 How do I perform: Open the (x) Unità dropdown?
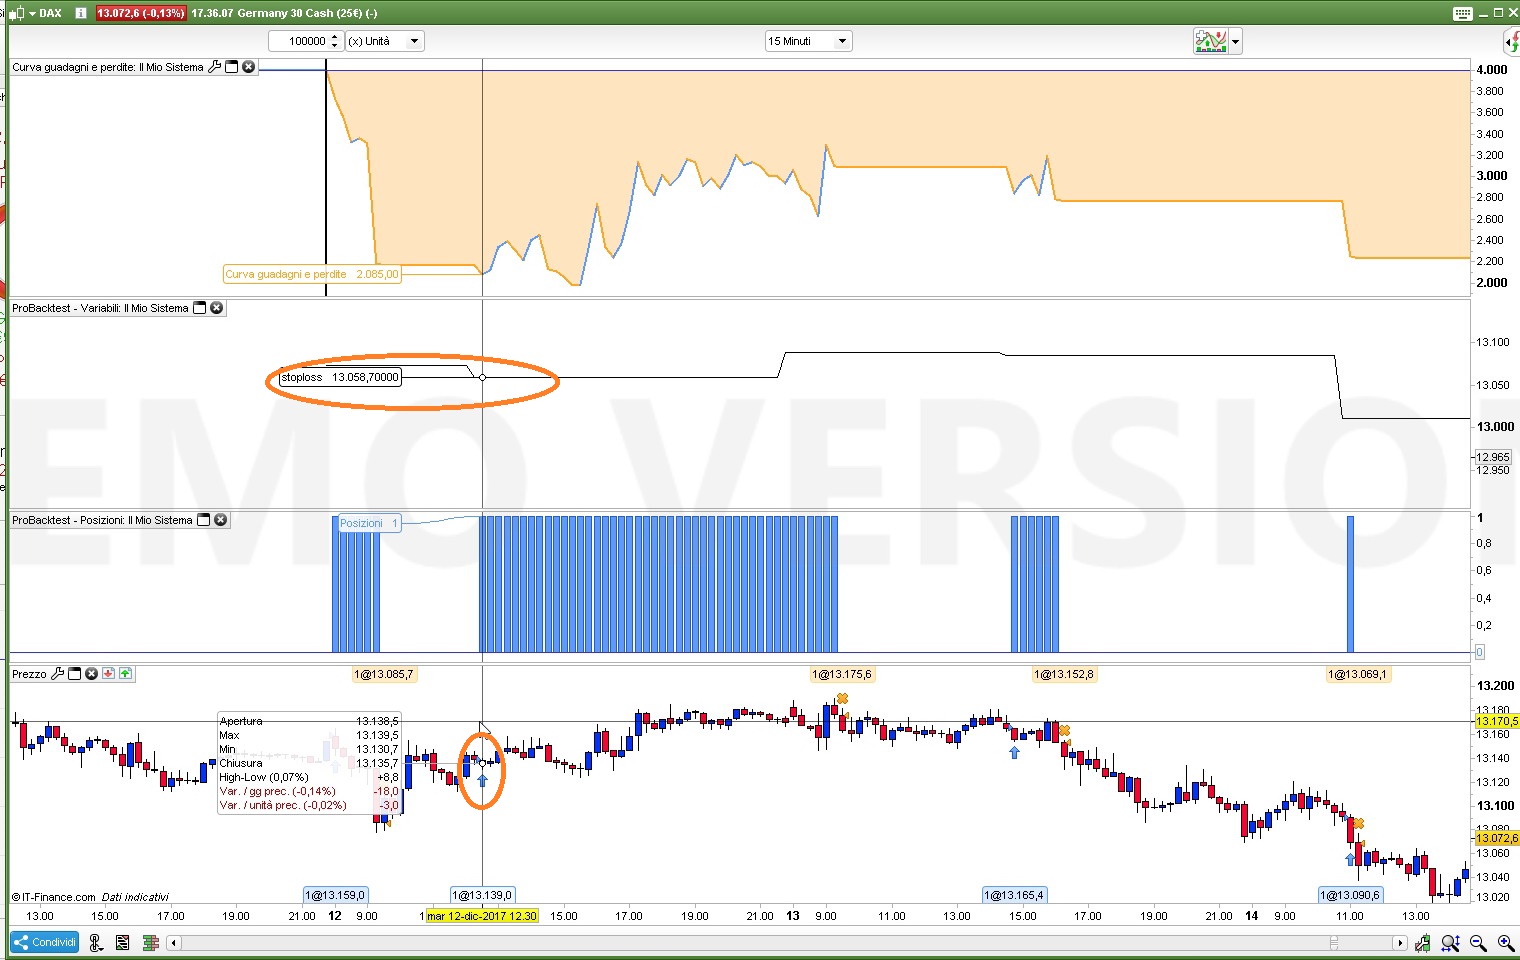pos(385,41)
